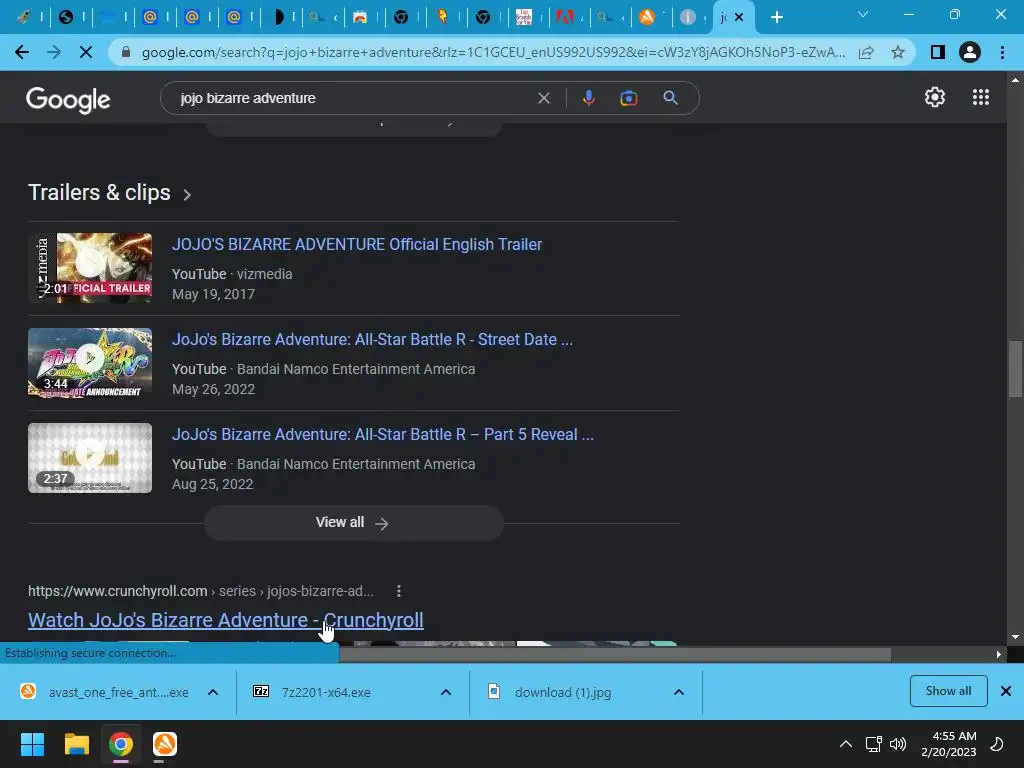Image resolution: width=1024 pixels, height=768 pixels.
Task: Go back to the previous page
Action: 22,52
